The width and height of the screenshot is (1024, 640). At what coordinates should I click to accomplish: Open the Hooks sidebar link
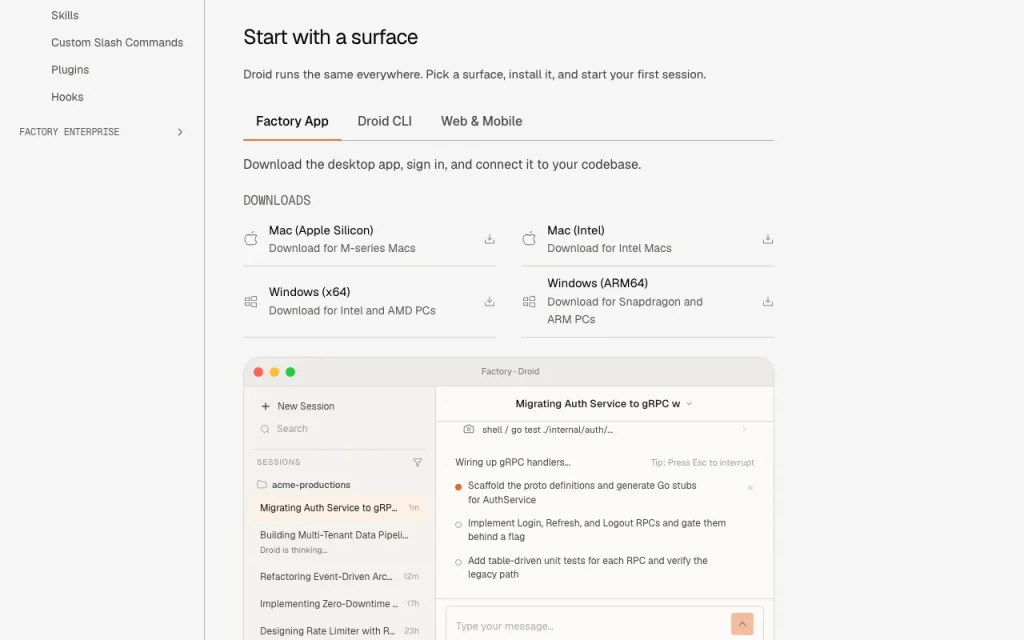[x=67, y=97]
